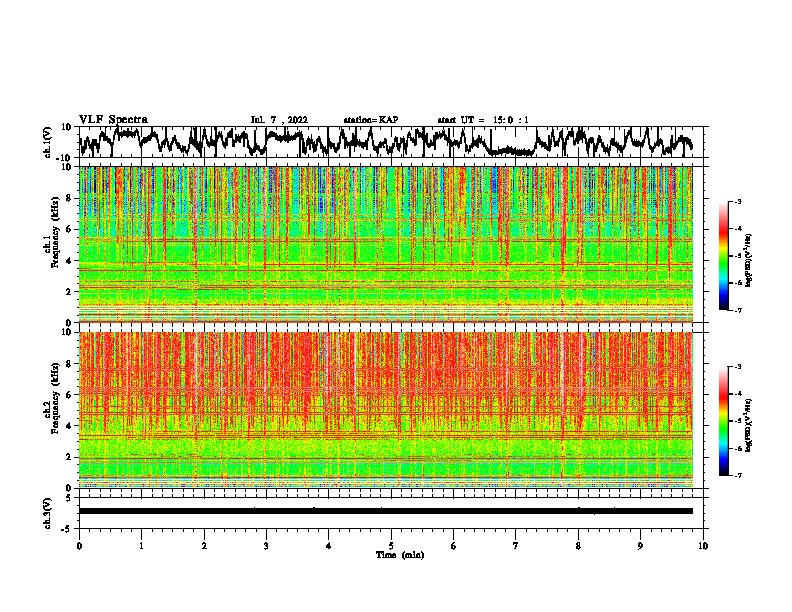Click the ch.1 spectrogram color scale bar
Viewport: 792px width, 612px height.
[x=723, y=256]
